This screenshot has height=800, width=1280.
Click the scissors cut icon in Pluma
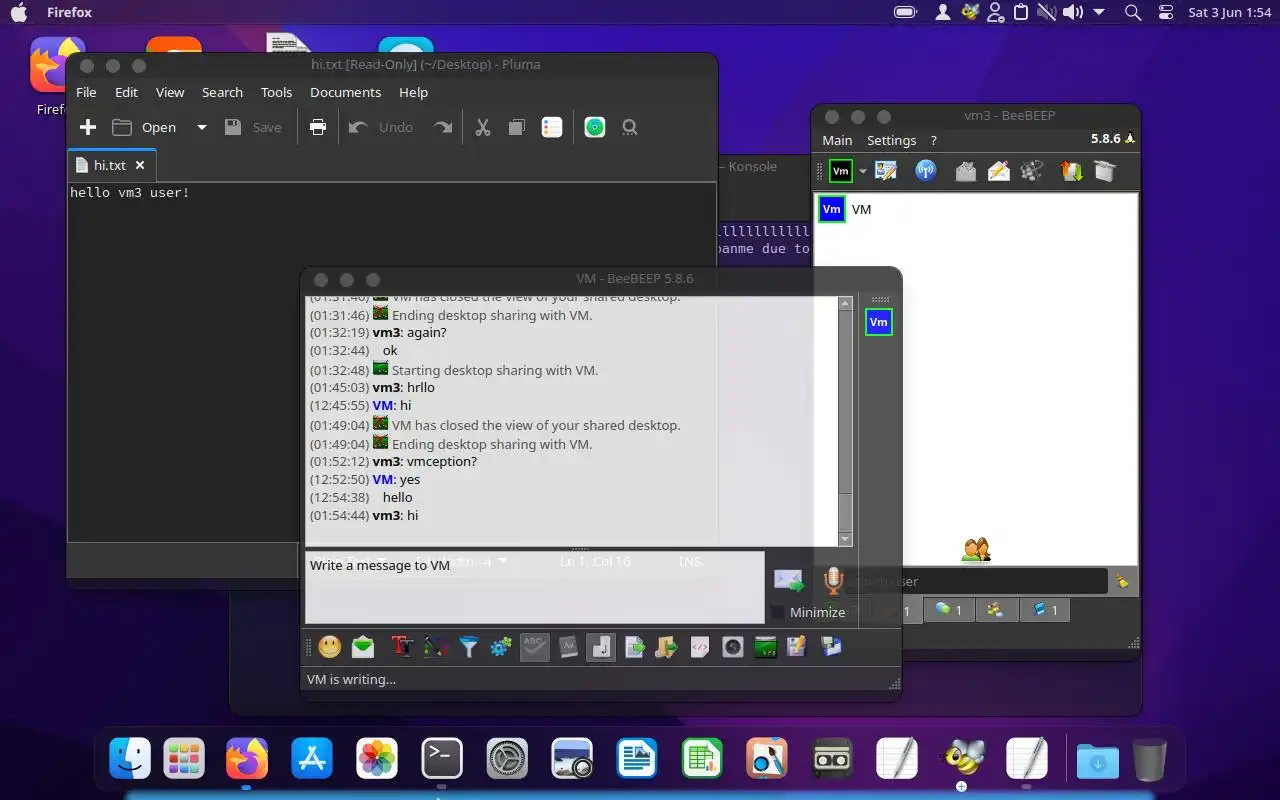click(483, 127)
